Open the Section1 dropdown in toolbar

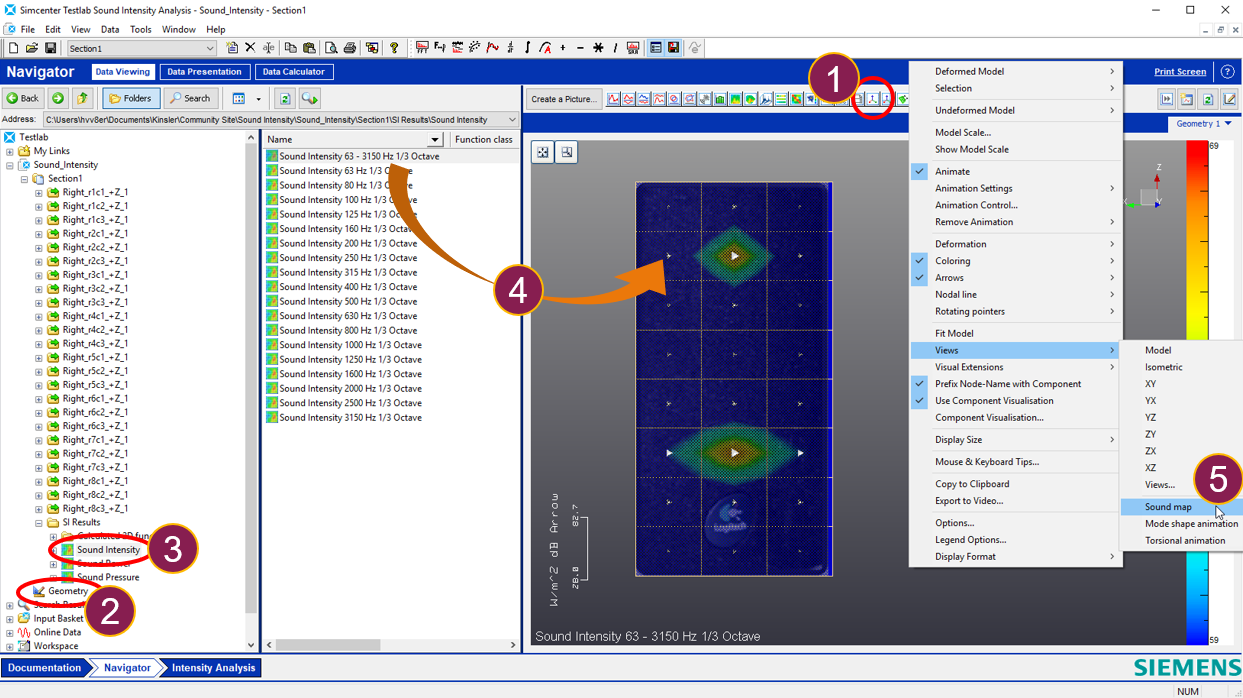click(x=209, y=48)
